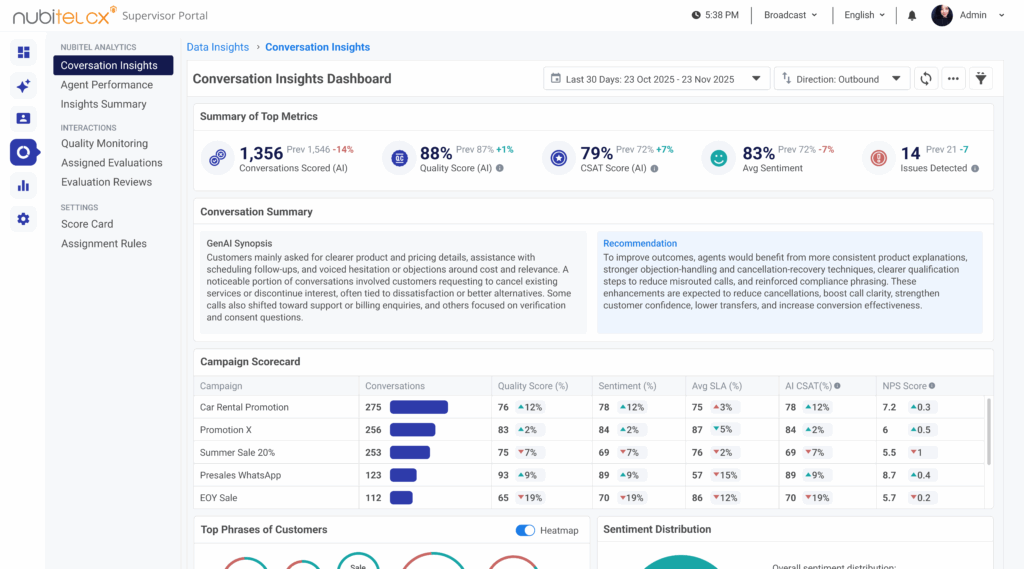Image resolution: width=1024 pixels, height=569 pixels.
Task: Open the bar chart icon in left rail
Action: pyautogui.click(x=24, y=186)
